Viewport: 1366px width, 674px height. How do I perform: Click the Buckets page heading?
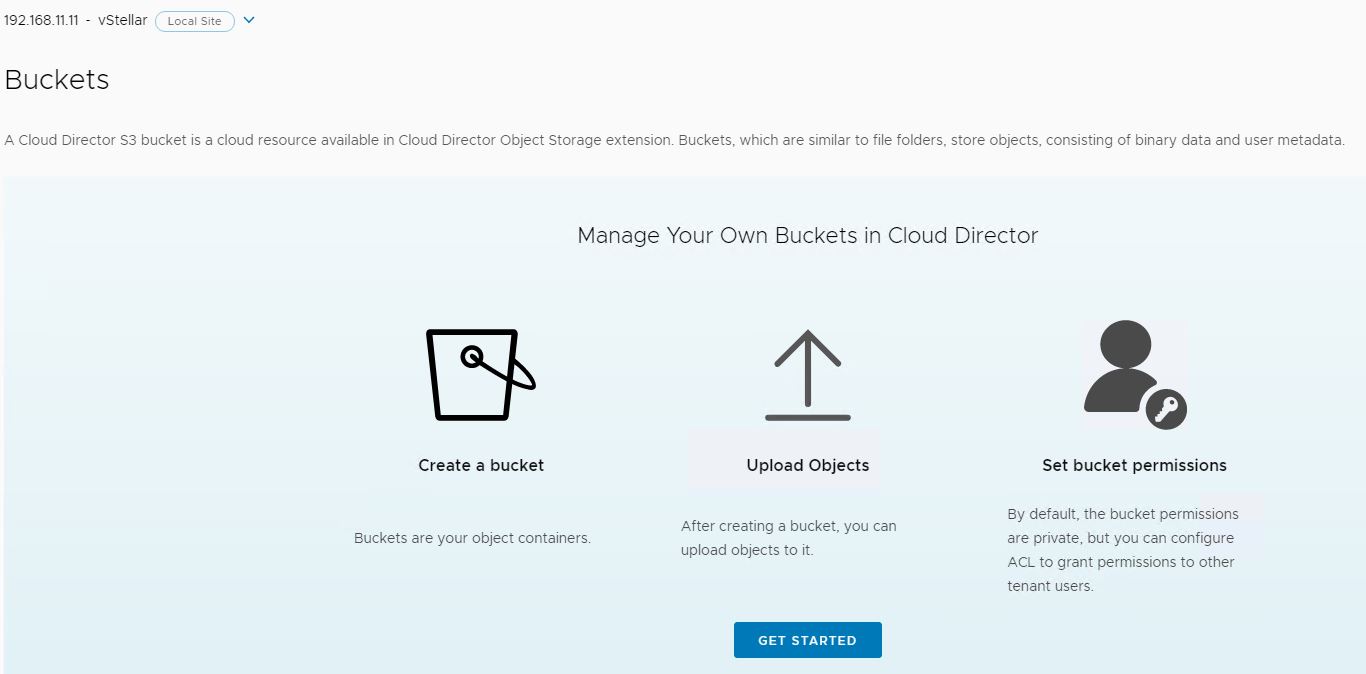coord(57,80)
